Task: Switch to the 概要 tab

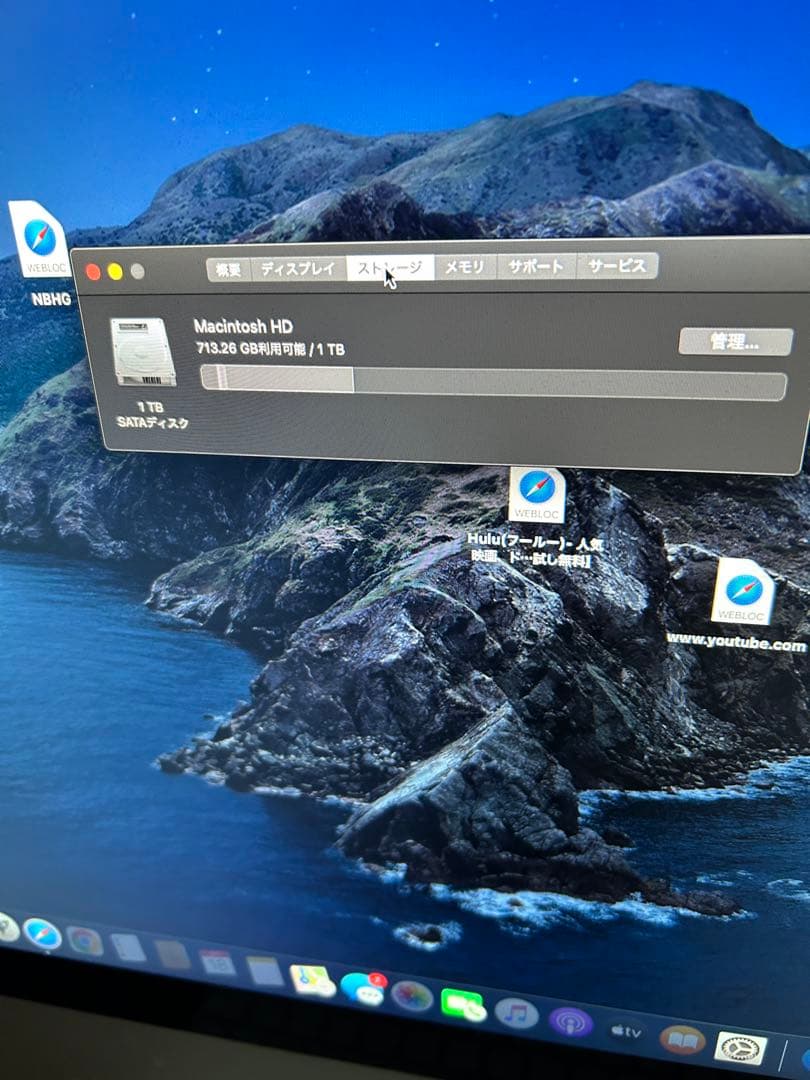Action: [228, 269]
